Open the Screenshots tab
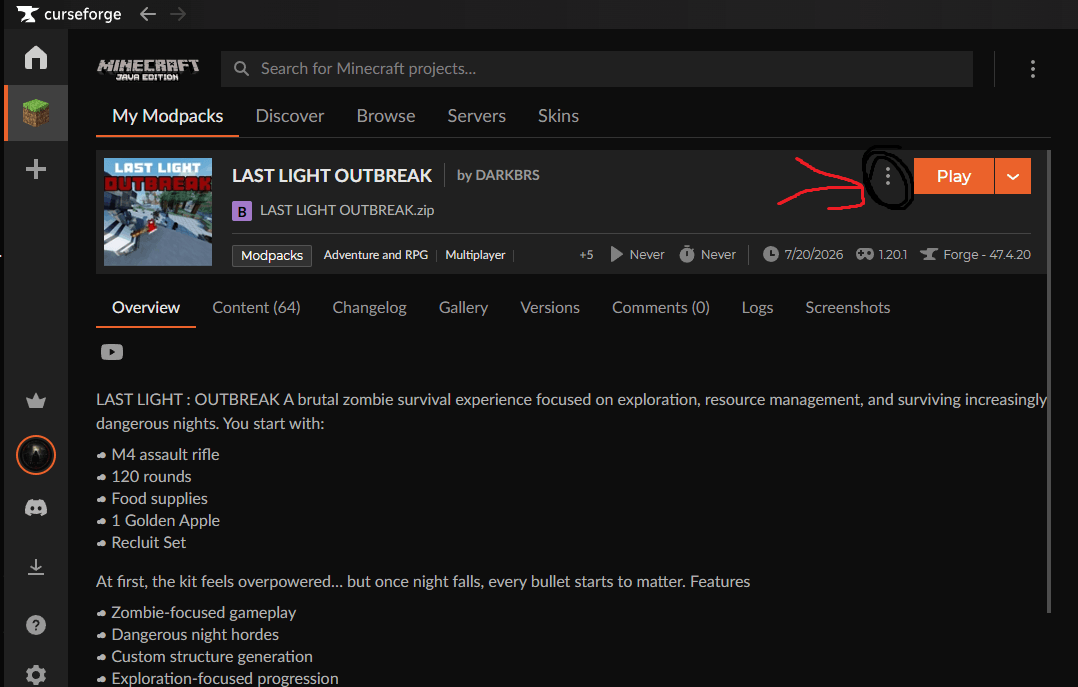Image resolution: width=1078 pixels, height=687 pixels. pyautogui.click(x=848, y=308)
